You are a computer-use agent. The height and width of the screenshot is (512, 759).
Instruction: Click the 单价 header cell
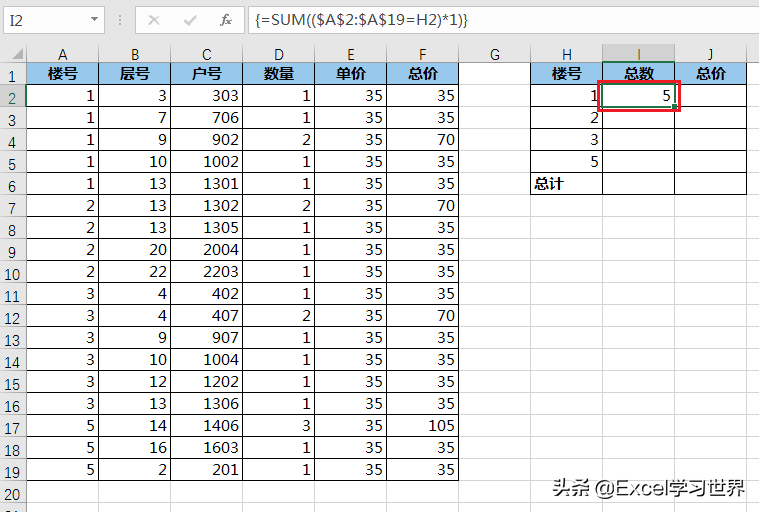pyautogui.click(x=350, y=74)
